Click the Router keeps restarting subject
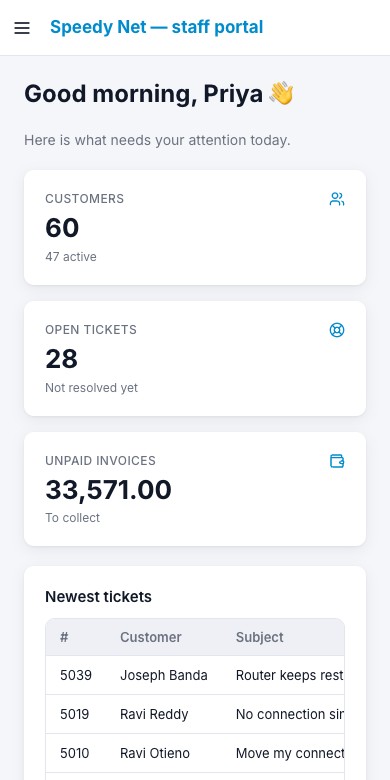This screenshot has width=390, height=780. pos(290,675)
